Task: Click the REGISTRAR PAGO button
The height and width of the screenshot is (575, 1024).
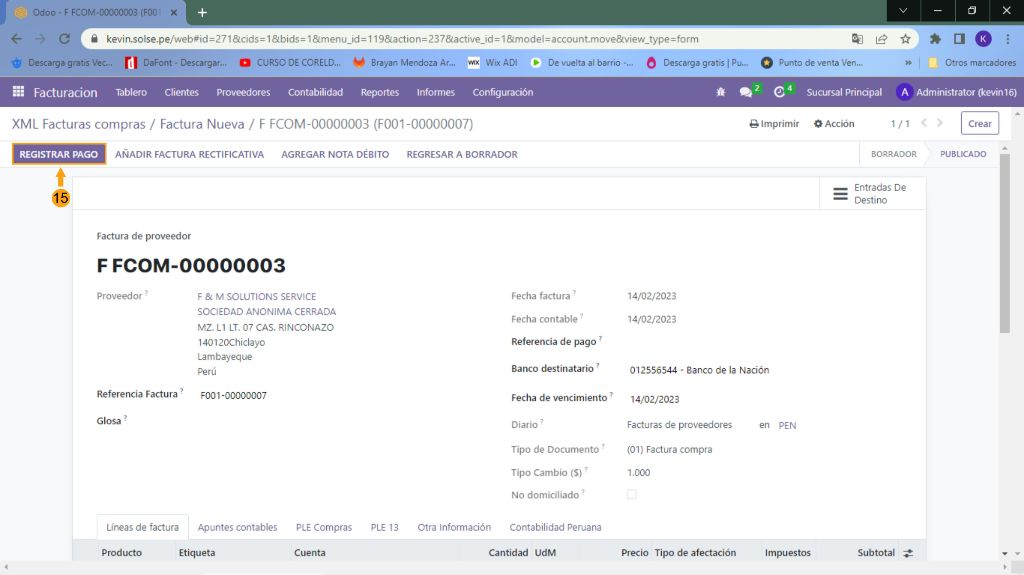Action: [58, 155]
